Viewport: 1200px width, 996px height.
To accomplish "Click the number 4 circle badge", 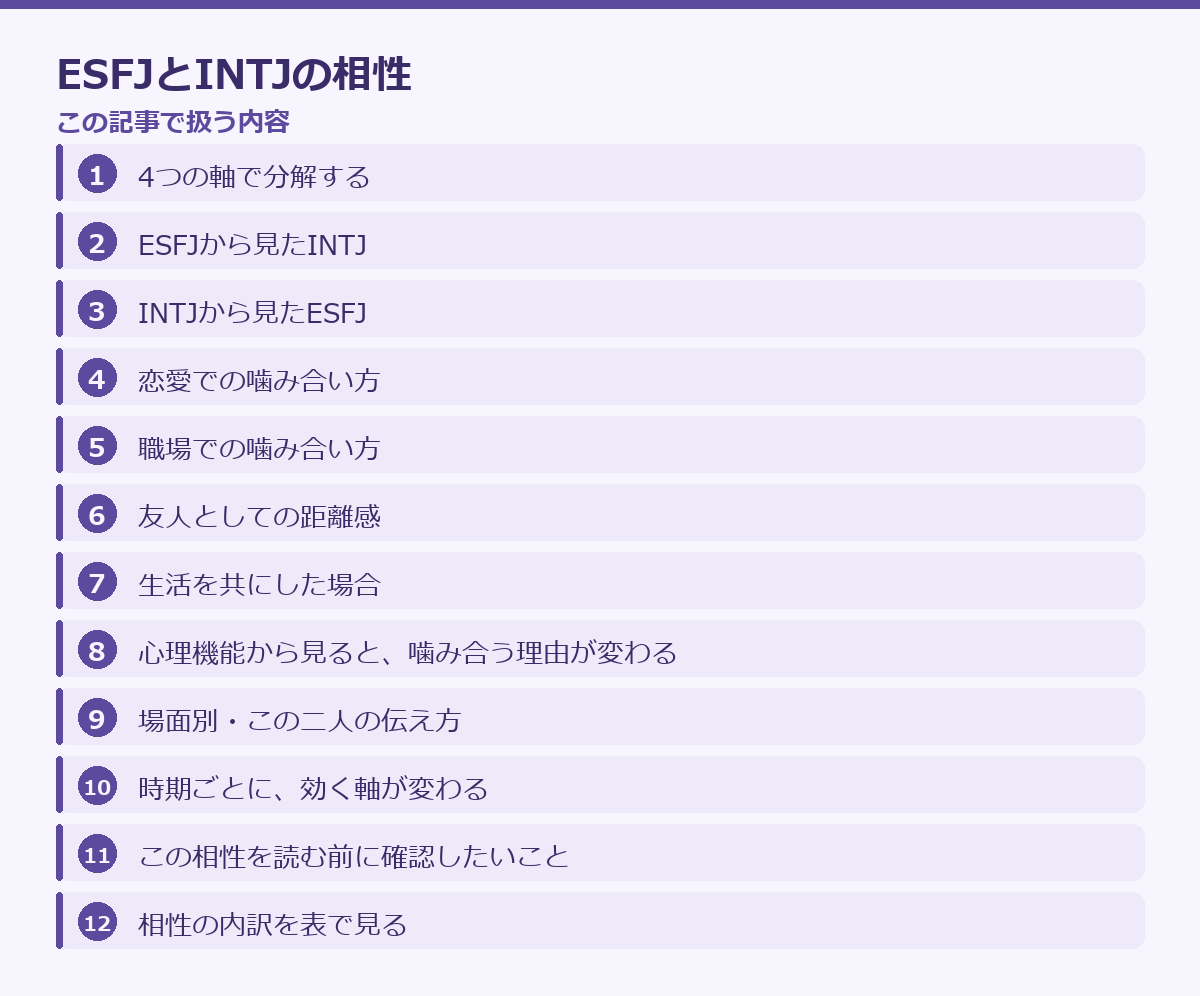I will (97, 379).
